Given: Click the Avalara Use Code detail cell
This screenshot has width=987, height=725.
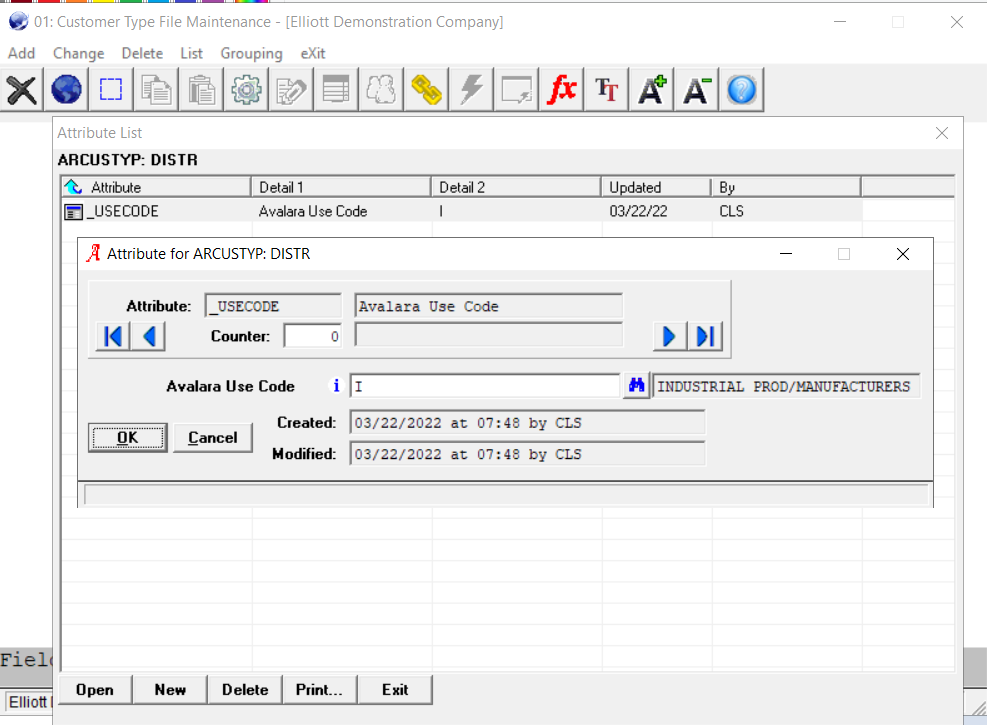Looking at the screenshot, I should tap(313, 211).
